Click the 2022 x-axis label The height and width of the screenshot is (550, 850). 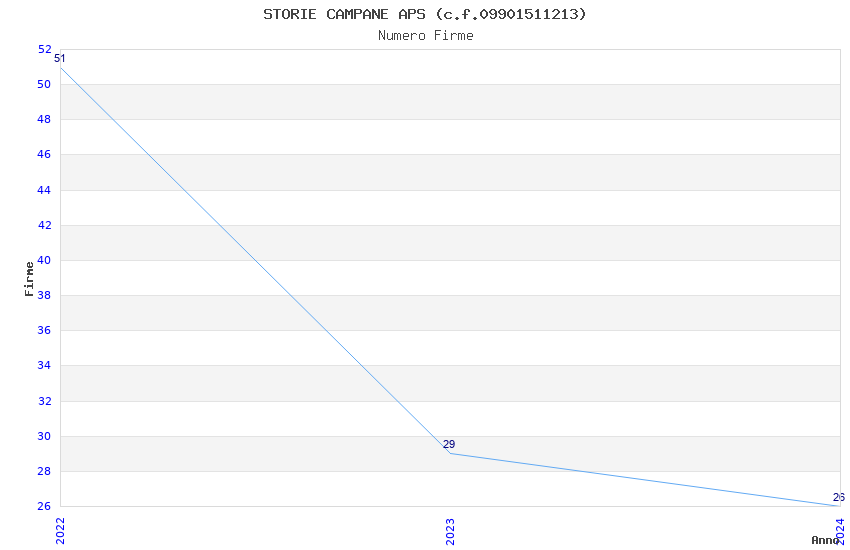pos(60,531)
